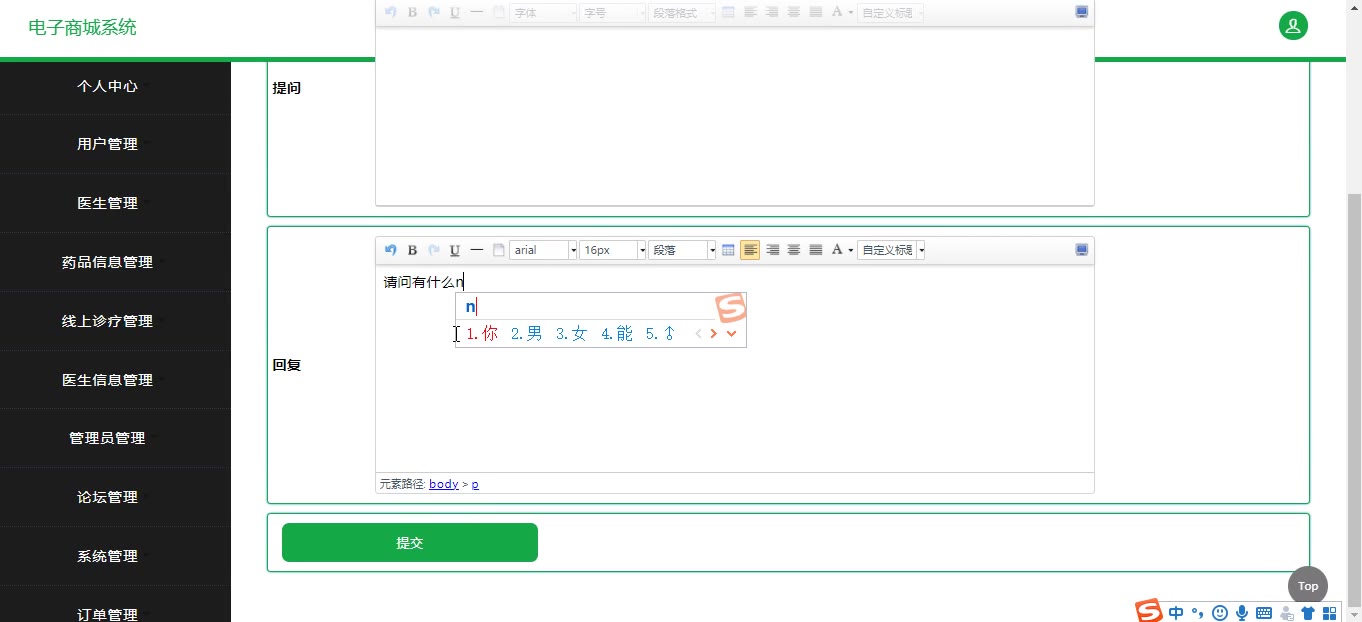Viewport: 1362px width, 622px height.
Task: Toggle left alignment in 回复 editor
Action: tap(750, 250)
